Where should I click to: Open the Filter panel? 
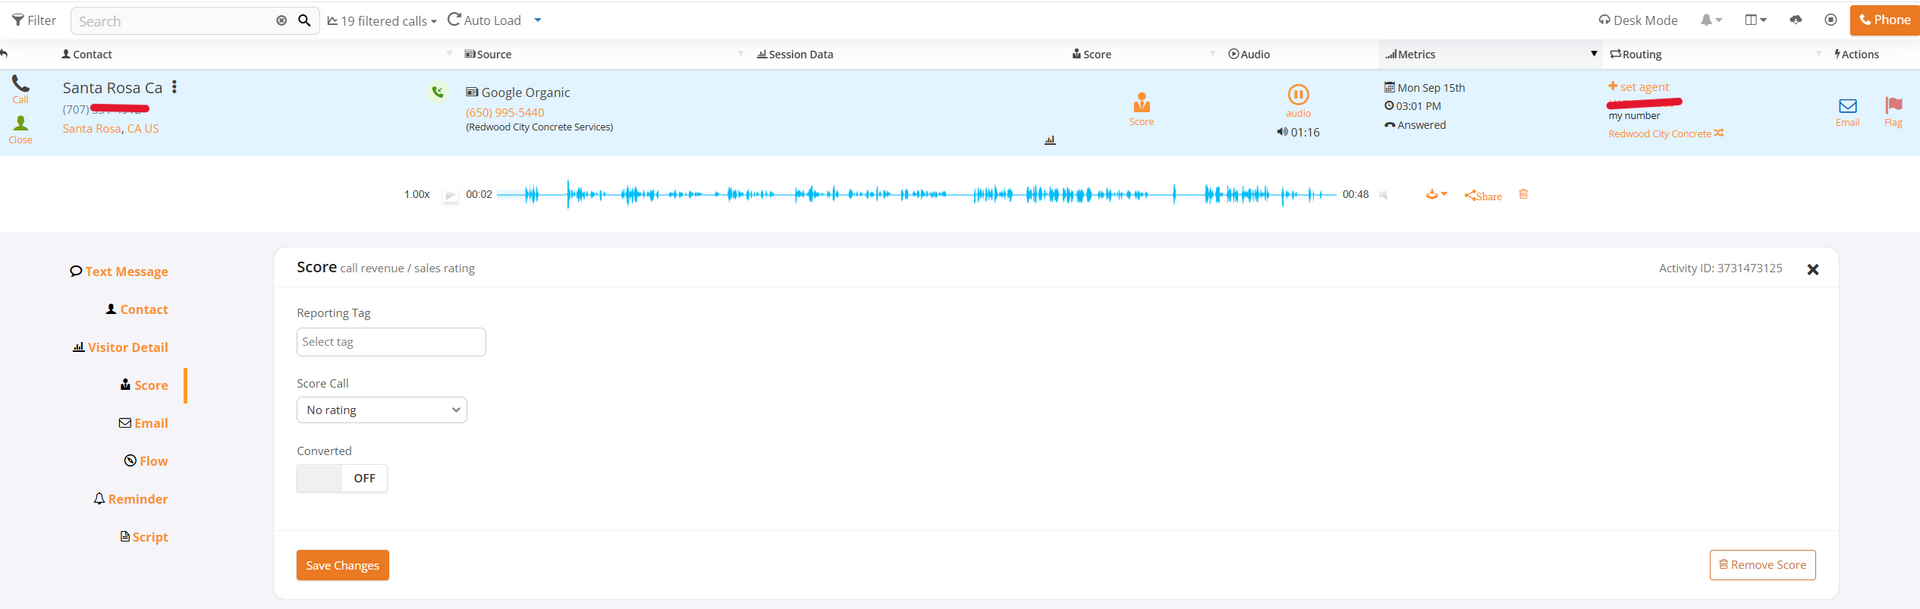(34, 20)
